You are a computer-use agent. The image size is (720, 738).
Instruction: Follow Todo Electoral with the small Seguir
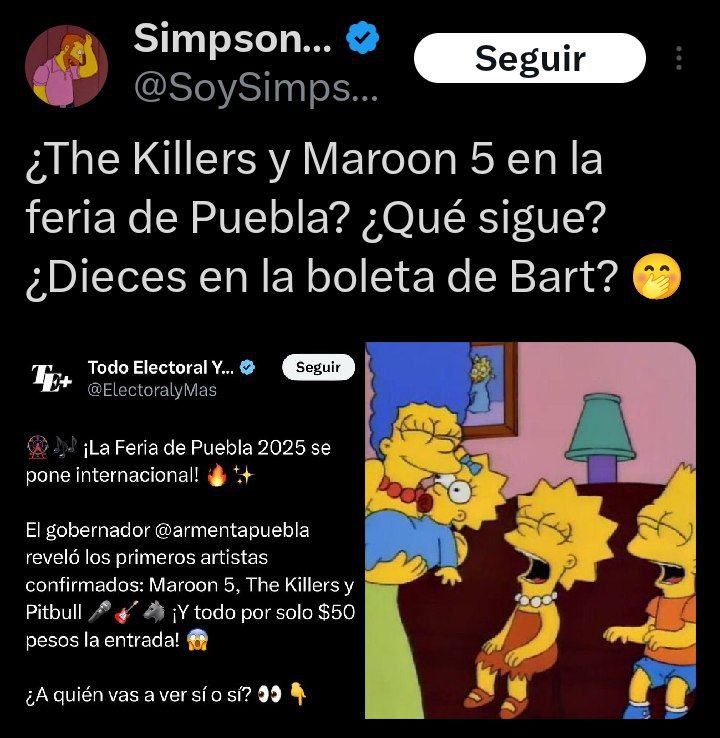click(x=318, y=367)
